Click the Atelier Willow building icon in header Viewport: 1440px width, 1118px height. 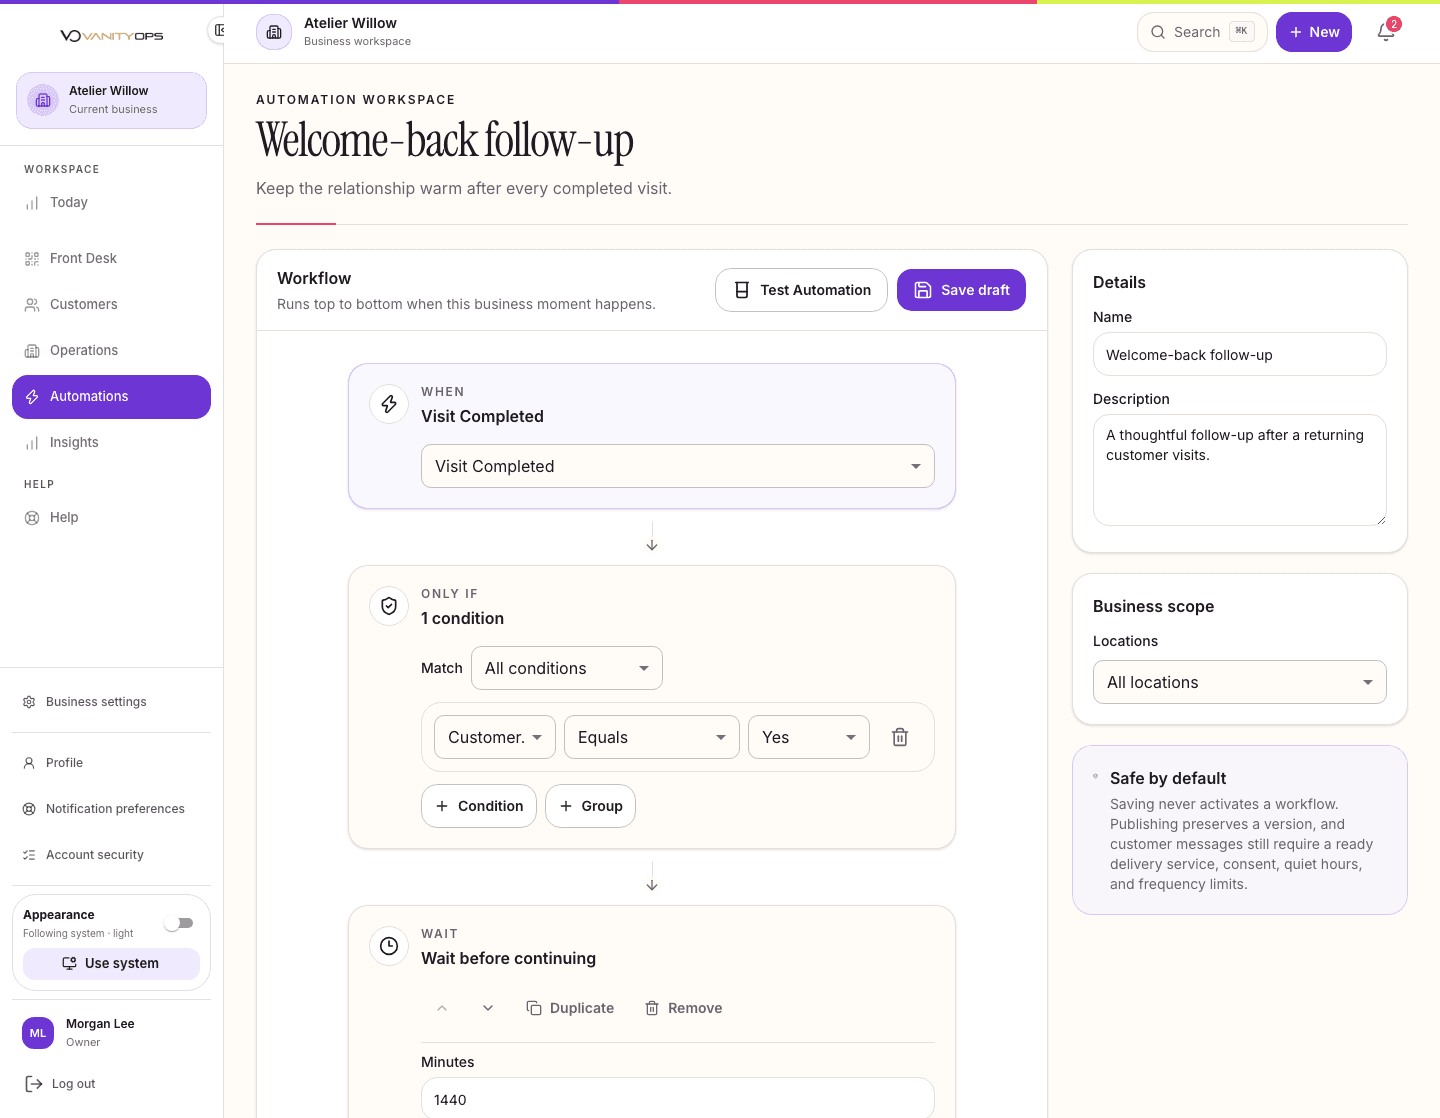coord(274,32)
